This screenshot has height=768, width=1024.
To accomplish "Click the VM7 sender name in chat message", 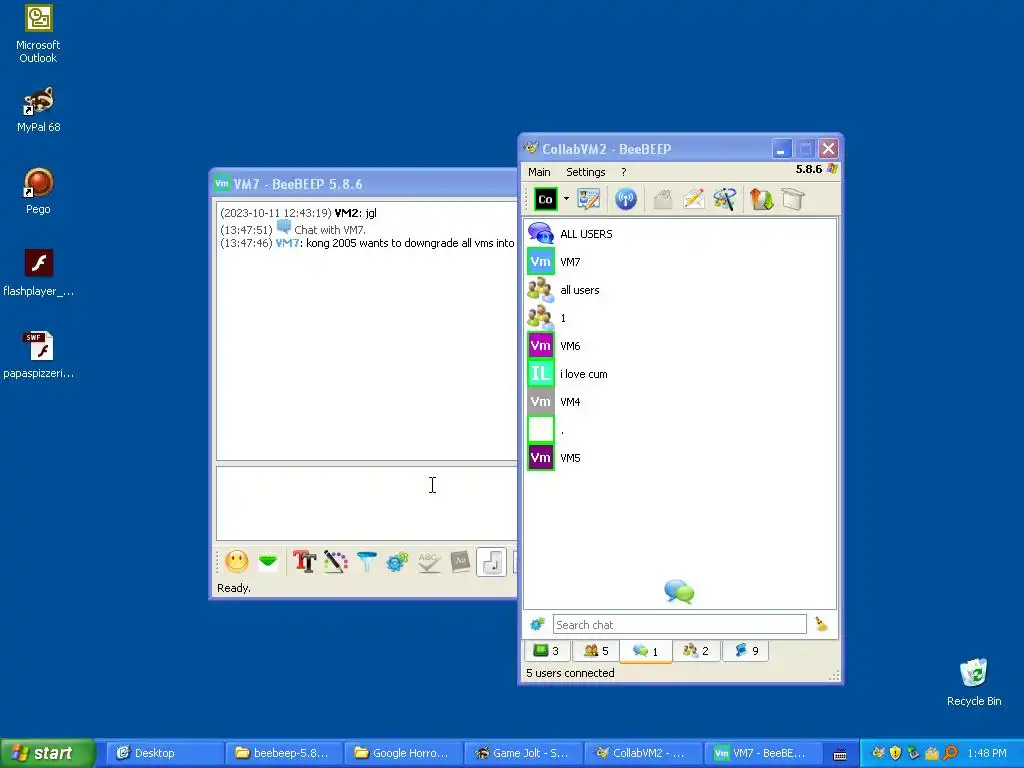I will click(287, 243).
